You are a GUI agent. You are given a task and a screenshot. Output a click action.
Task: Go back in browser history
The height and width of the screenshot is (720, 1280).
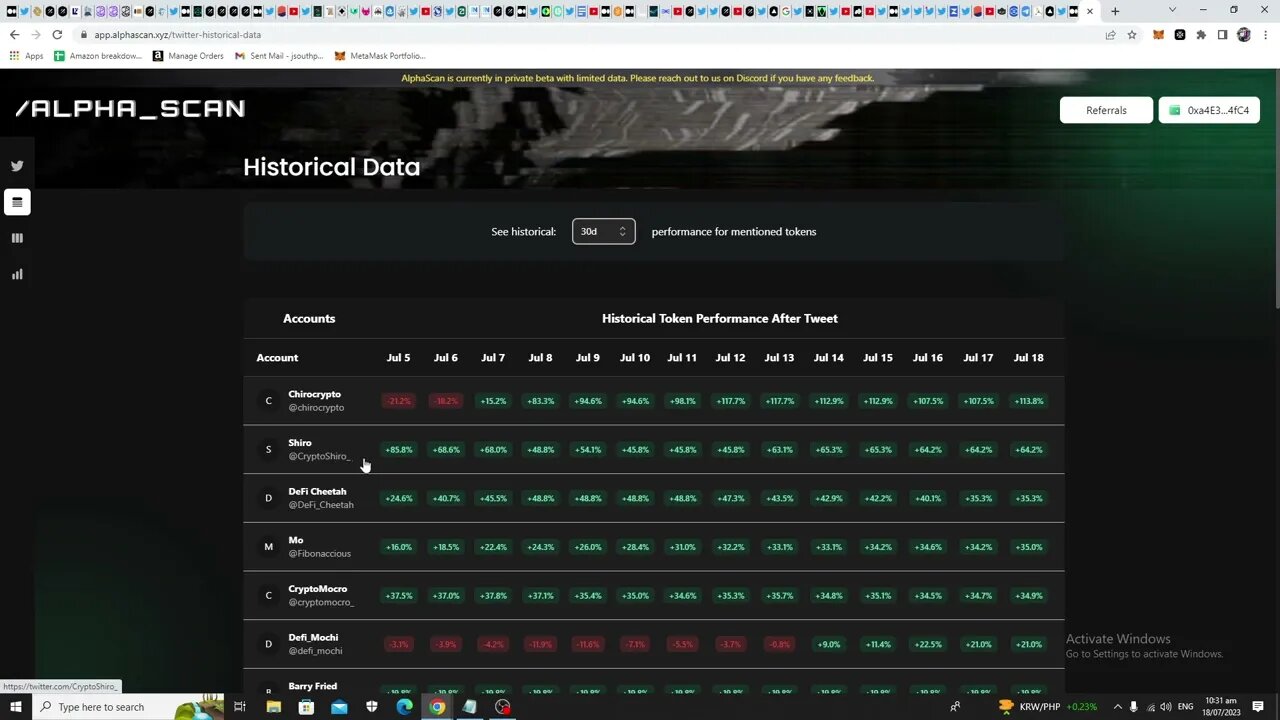click(14, 34)
